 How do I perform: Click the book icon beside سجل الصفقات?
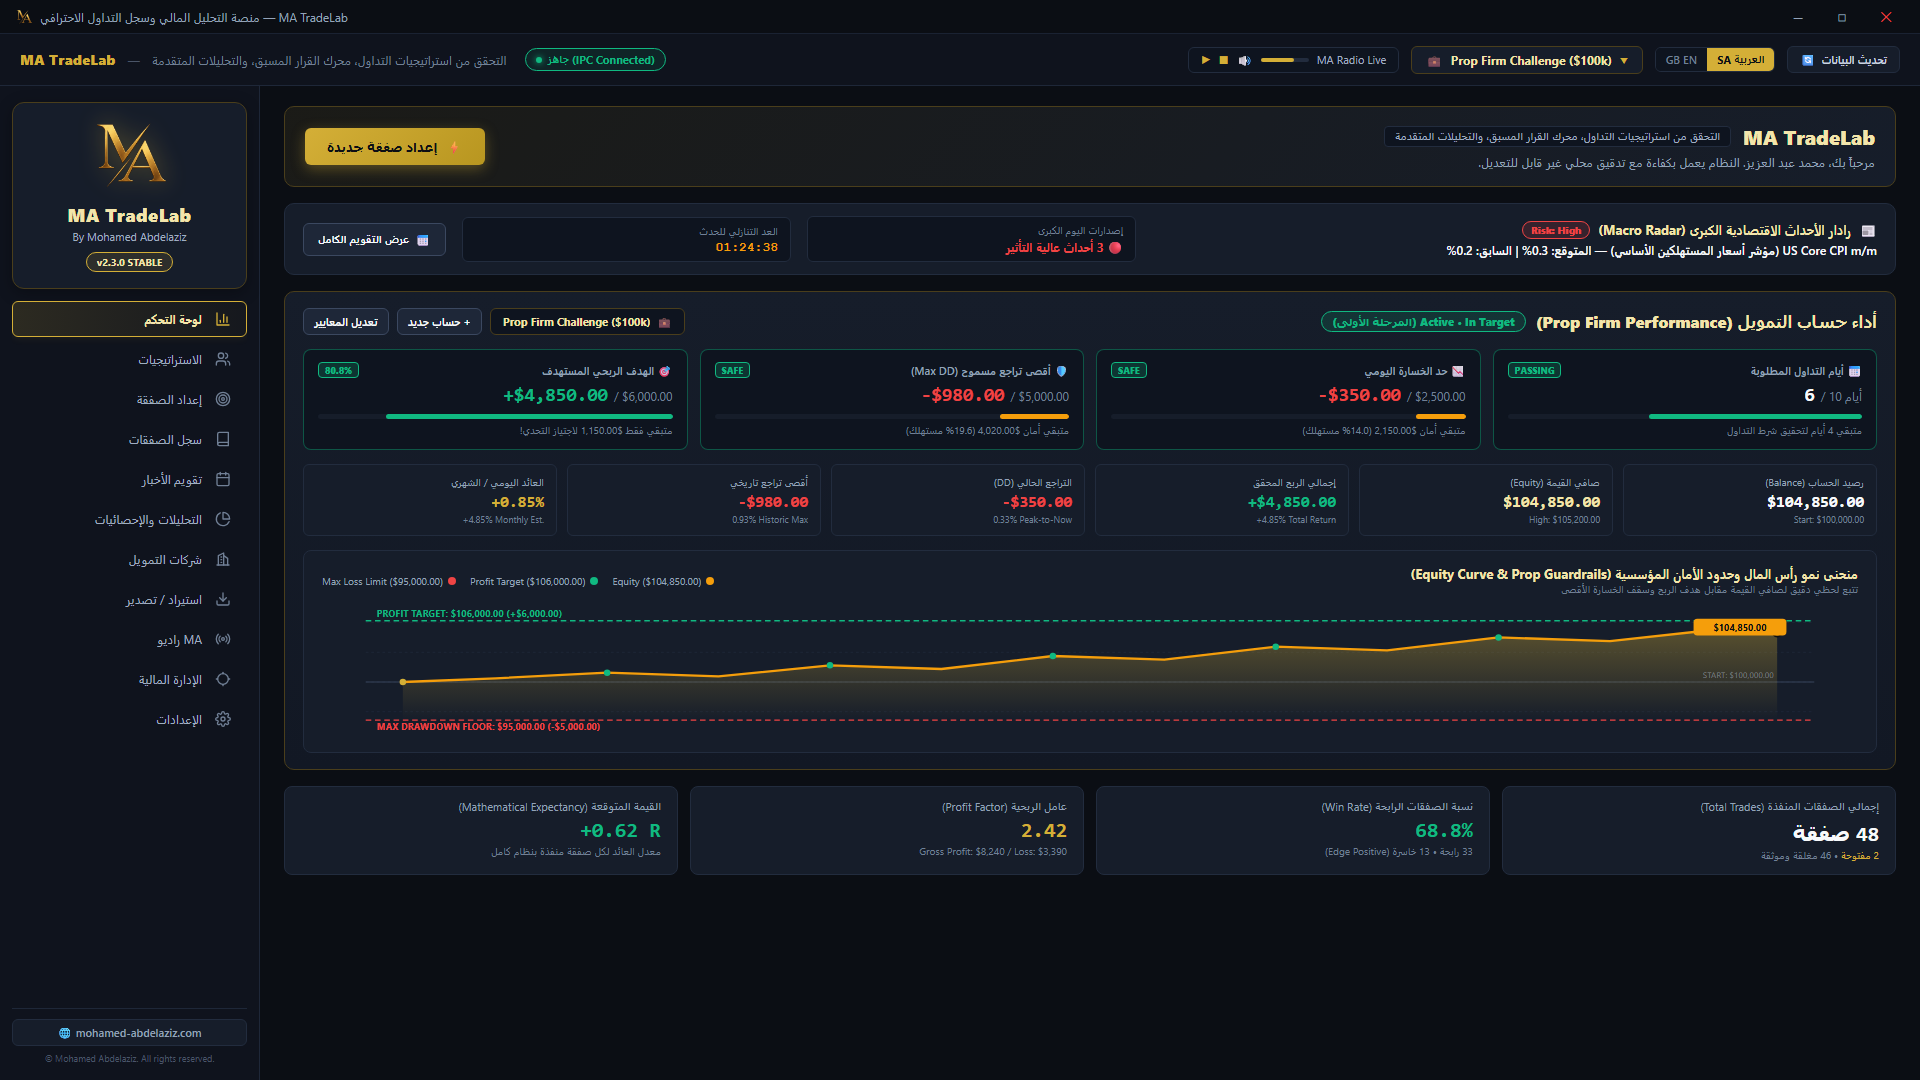click(223, 440)
